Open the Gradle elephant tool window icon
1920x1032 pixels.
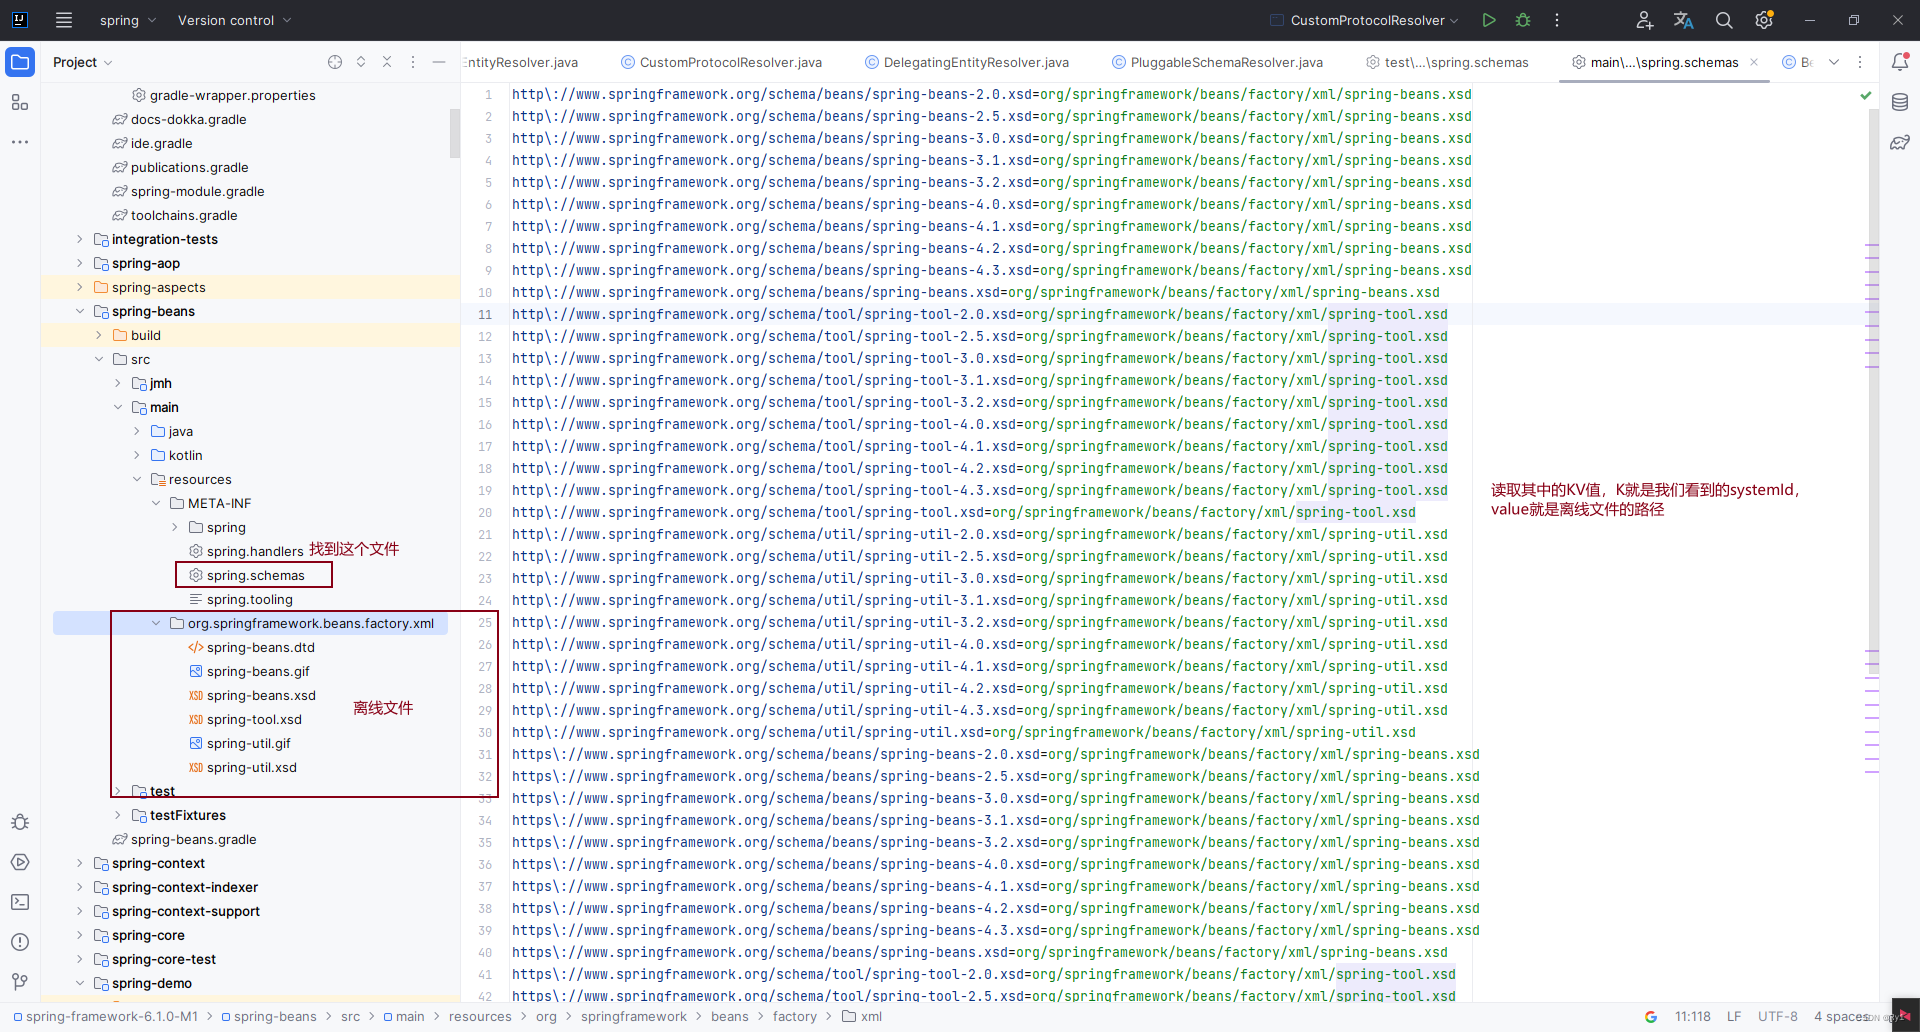click(1900, 142)
